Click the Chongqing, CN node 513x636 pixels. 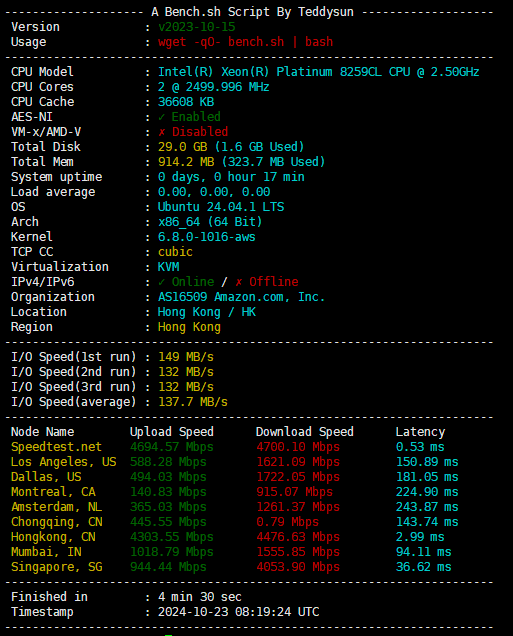pyautogui.click(x=56, y=522)
